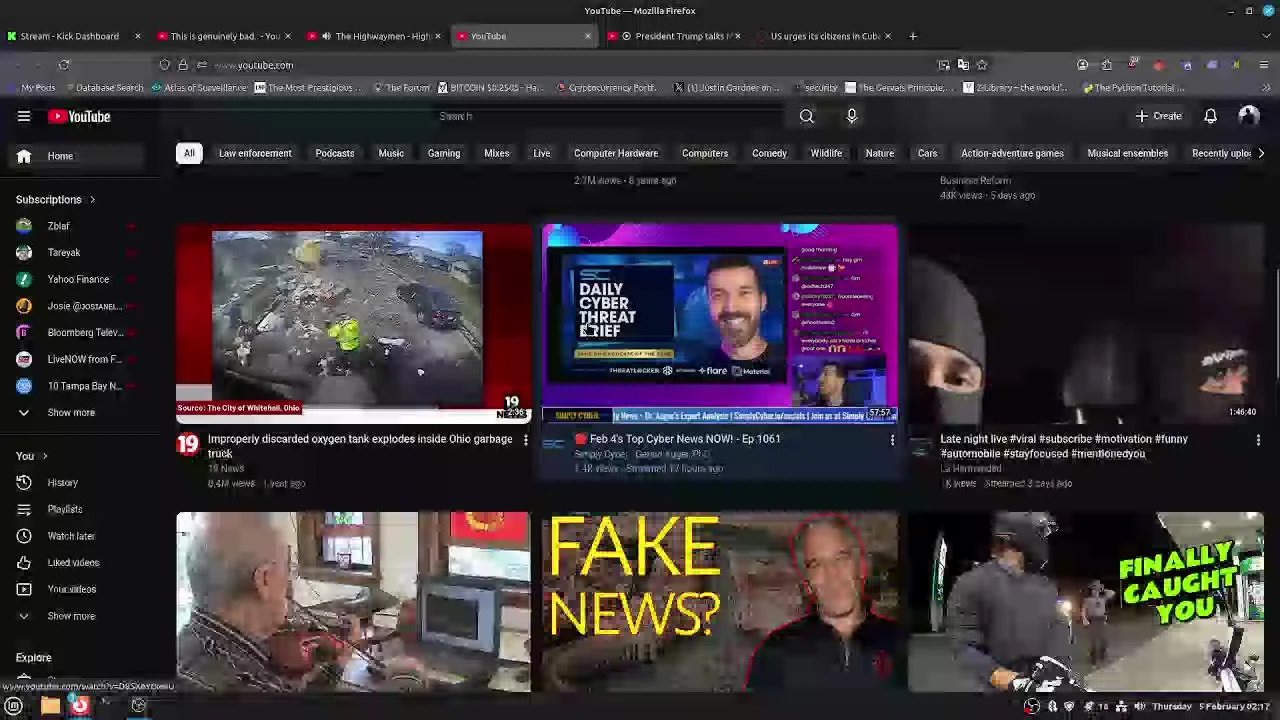The image size is (1280, 720).
Task: Select Action-adventure games chip
Action: click(1012, 153)
